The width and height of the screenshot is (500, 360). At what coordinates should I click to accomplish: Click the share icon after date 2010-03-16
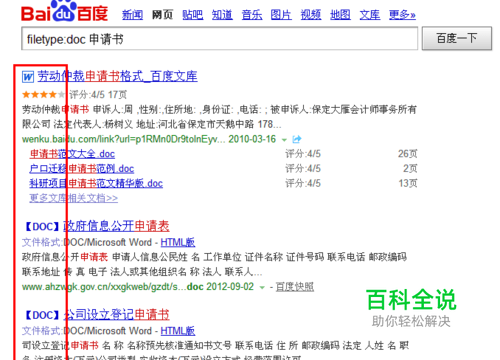pyautogui.click(x=297, y=139)
